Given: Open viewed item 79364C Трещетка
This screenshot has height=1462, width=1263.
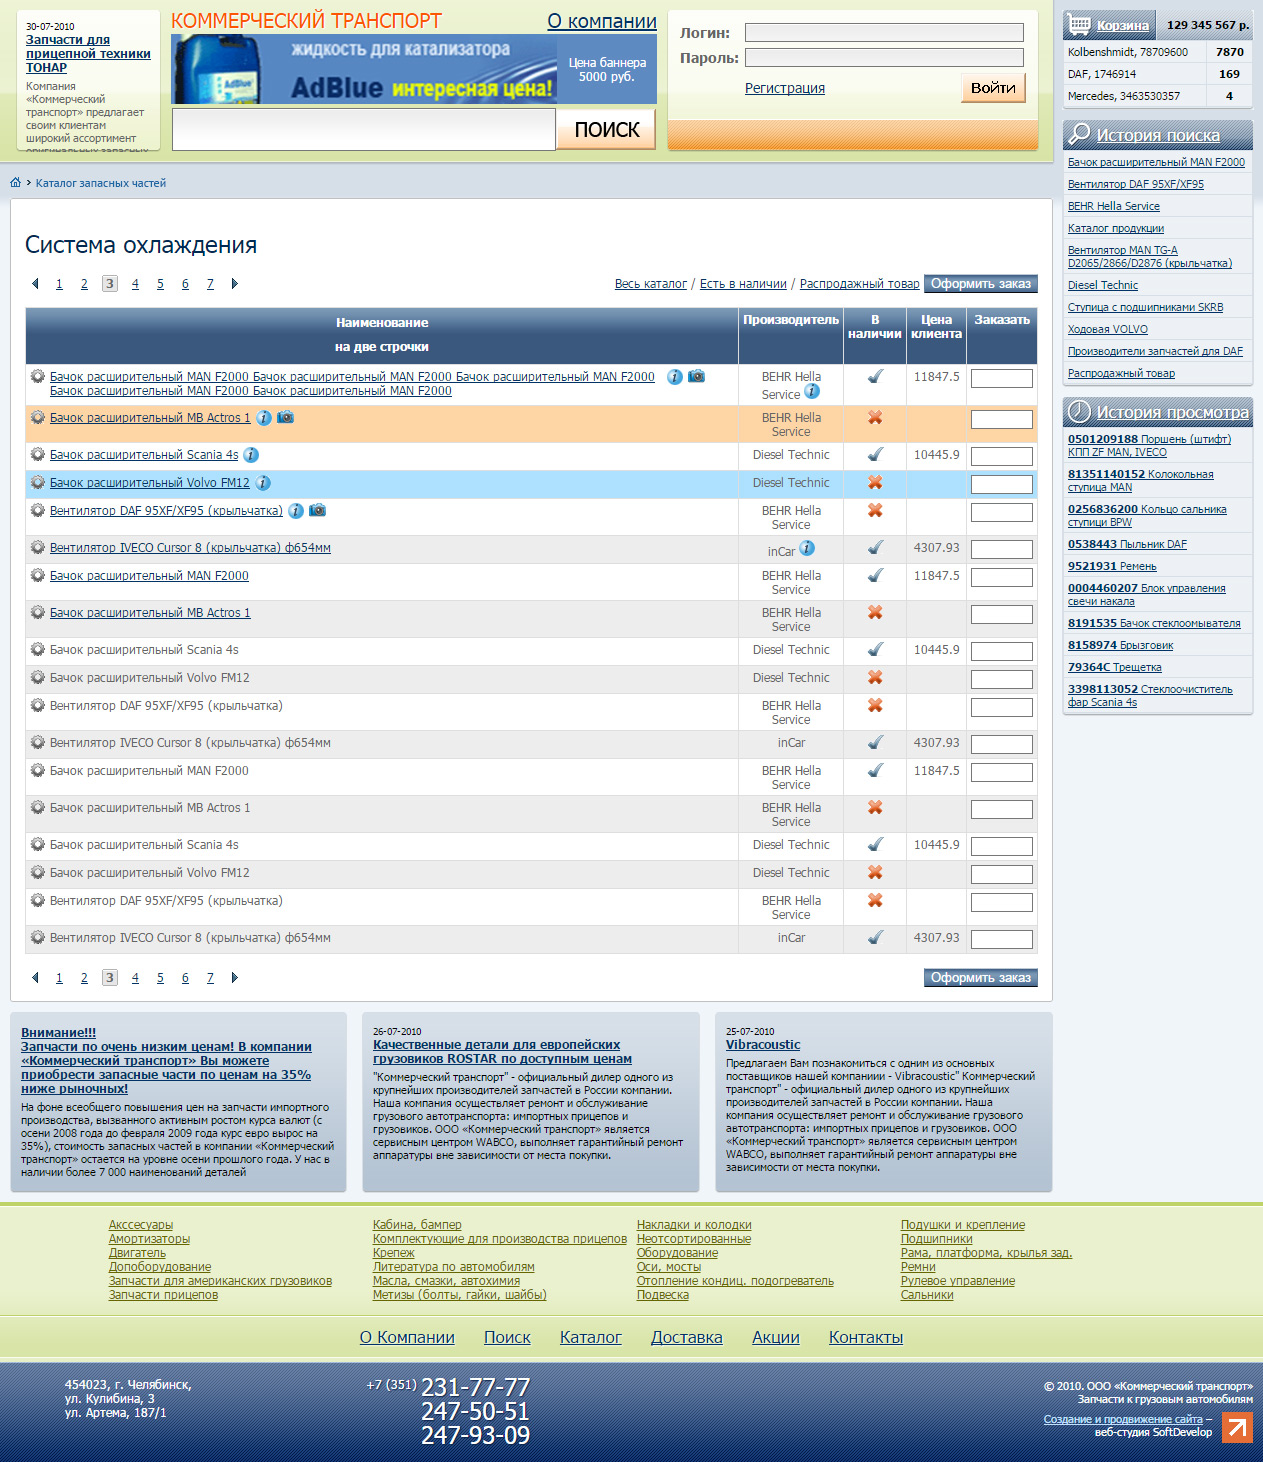Looking at the screenshot, I should click(x=1115, y=667).
